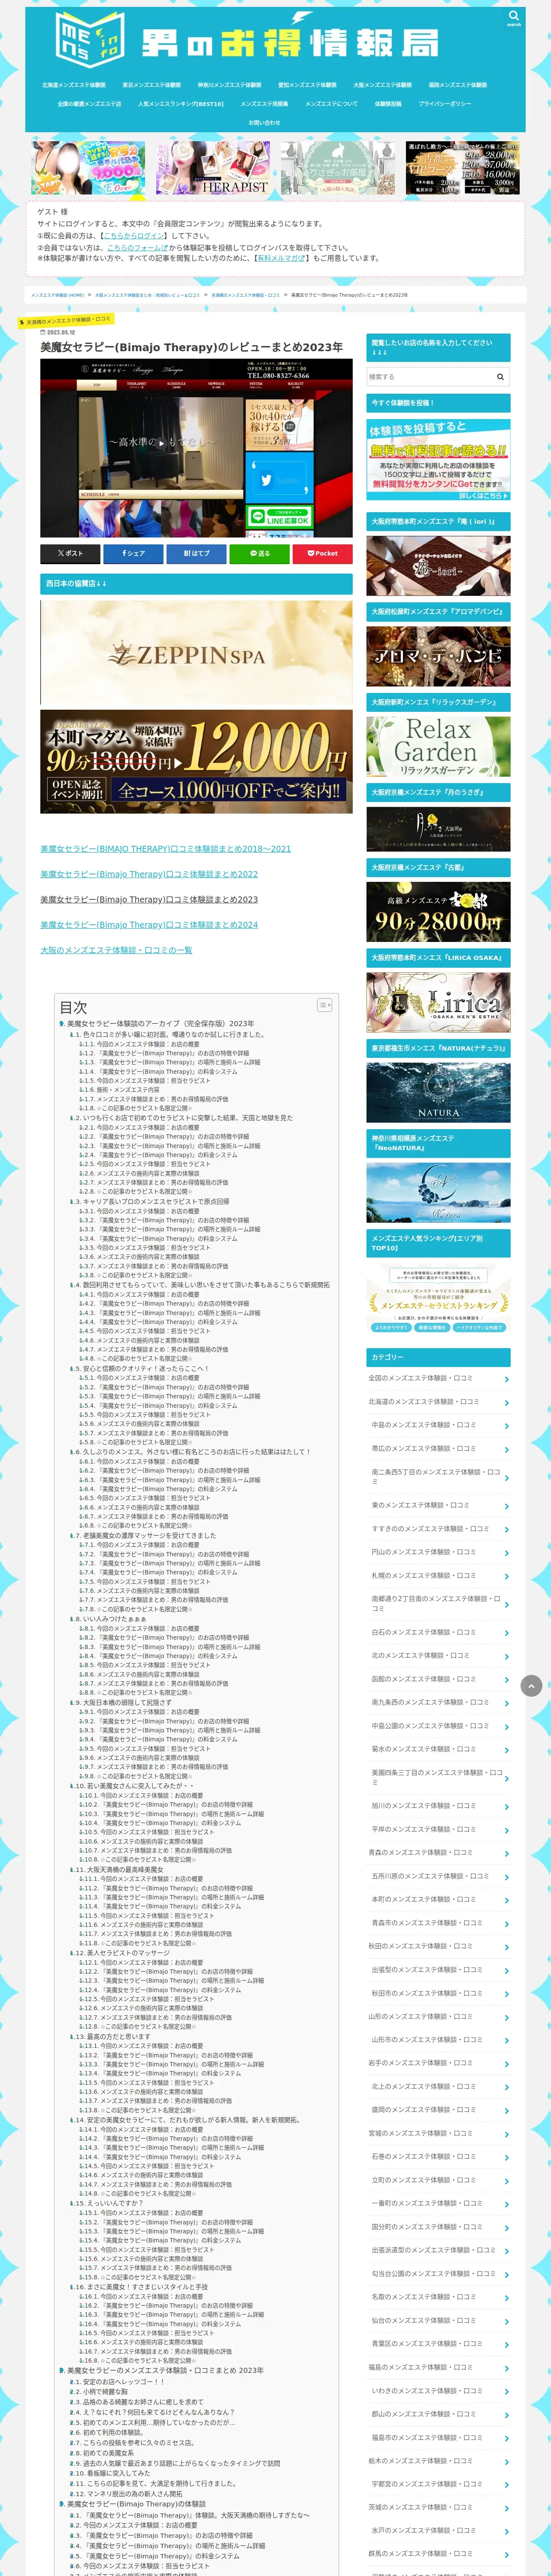Share on Facebook with the シェア button
The height and width of the screenshot is (2576, 551).
[x=133, y=553]
